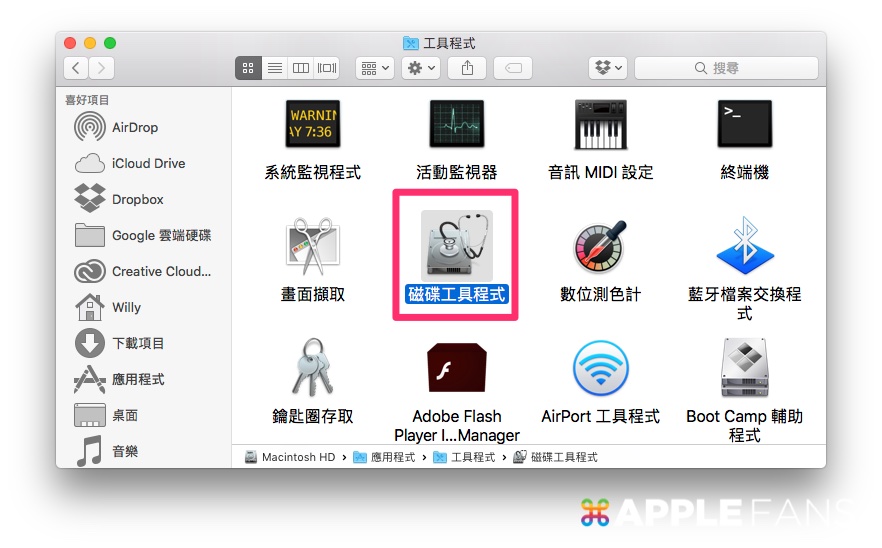882x548 pixels.
Task: Select the 藍牙檔案交換程式 Bluetooth icon
Action: [x=745, y=245]
